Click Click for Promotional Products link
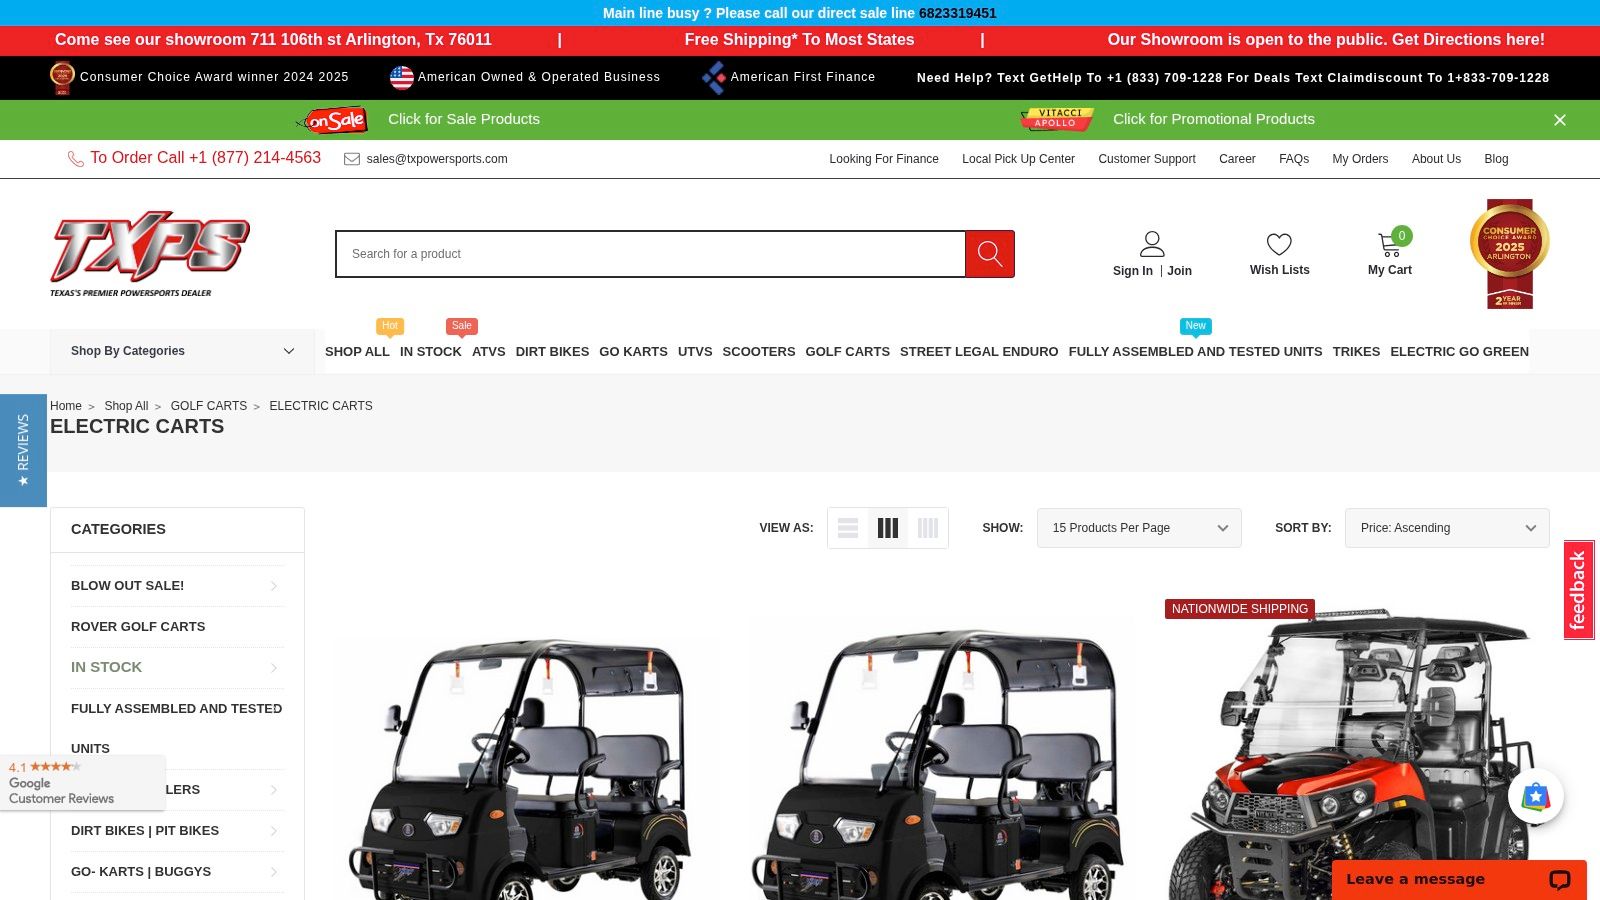This screenshot has width=1600, height=900. click(1214, 119)
